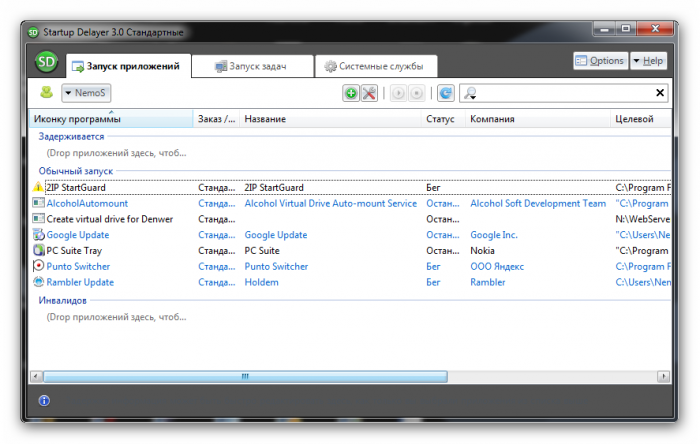Click the green SD application logo
Viewport: 700px width, 444px height.
point(46,62)
